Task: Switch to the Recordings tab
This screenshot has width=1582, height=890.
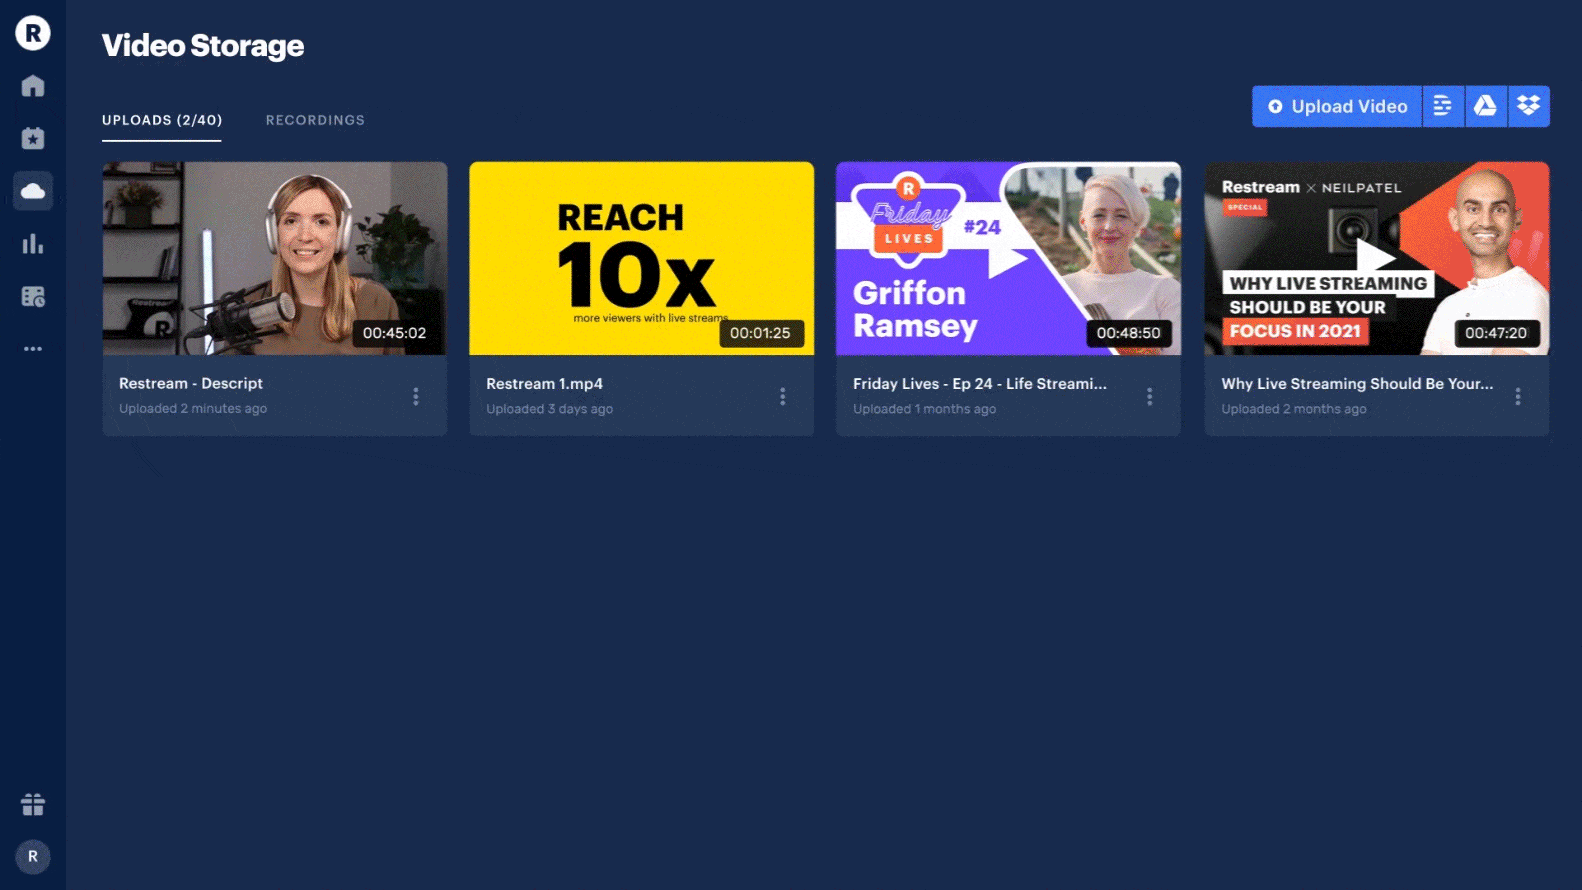Action: [315, 120]
